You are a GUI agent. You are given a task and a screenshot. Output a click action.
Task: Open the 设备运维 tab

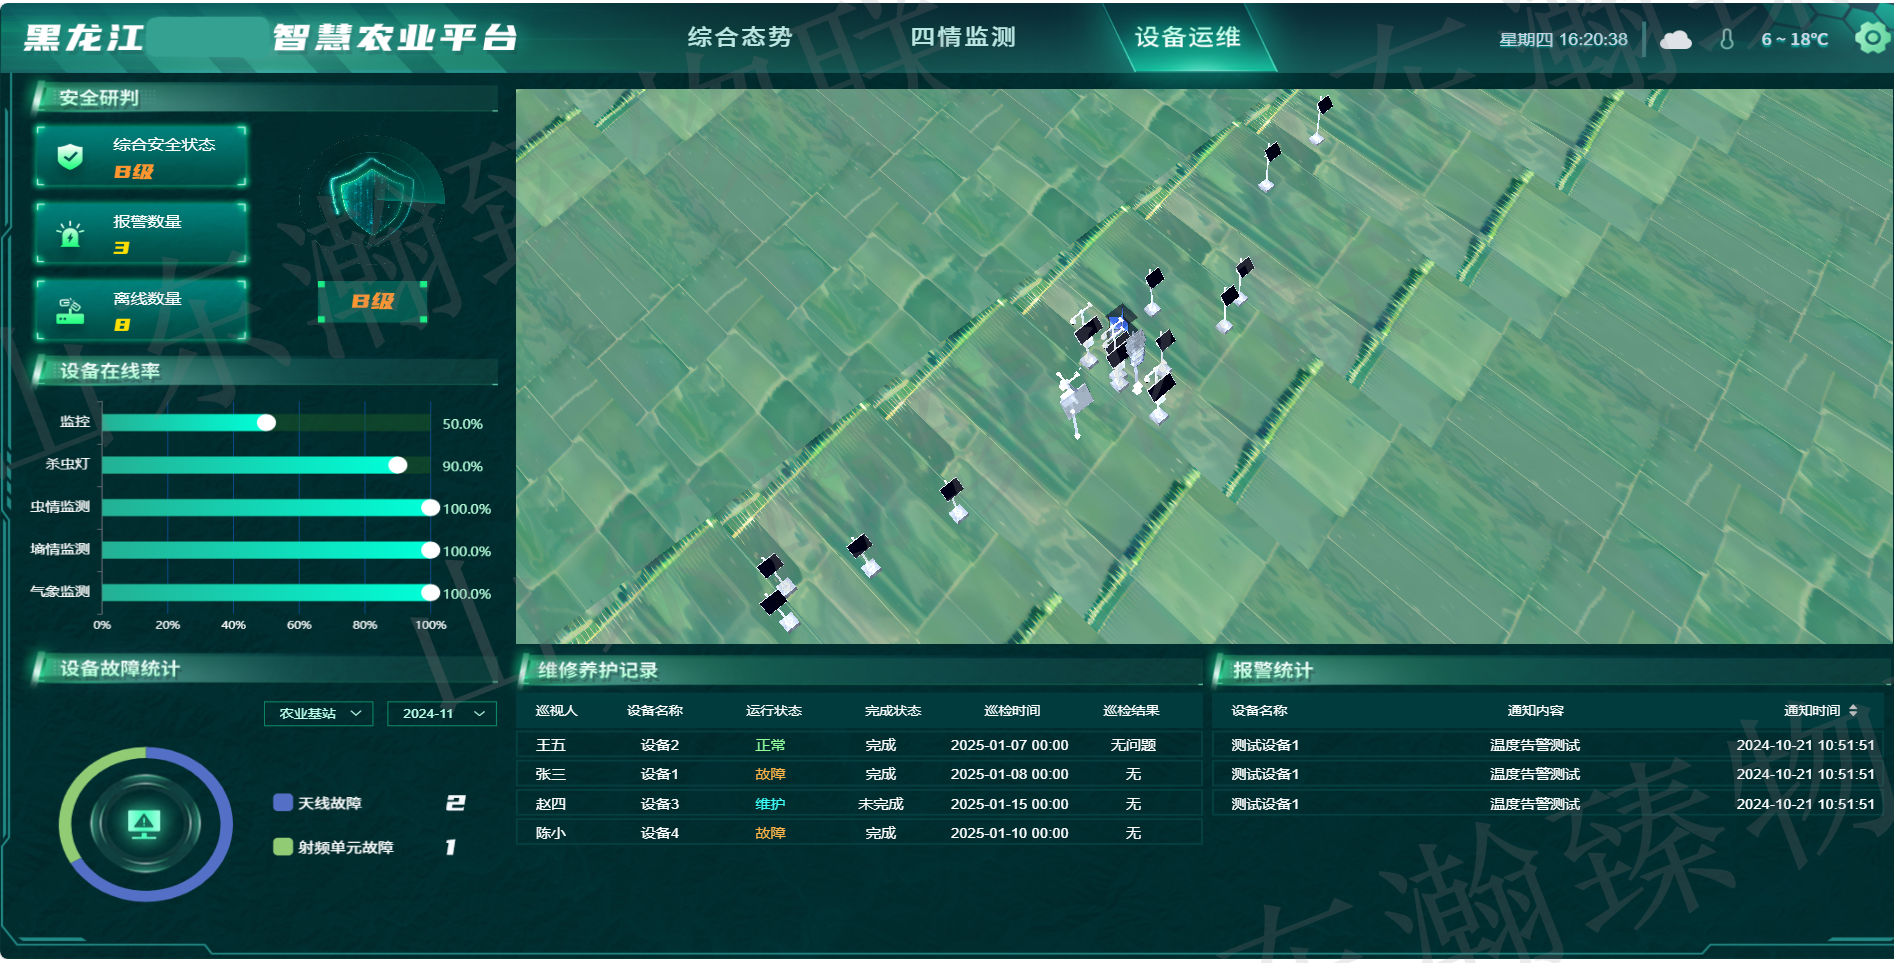(x=1187, y=37)
